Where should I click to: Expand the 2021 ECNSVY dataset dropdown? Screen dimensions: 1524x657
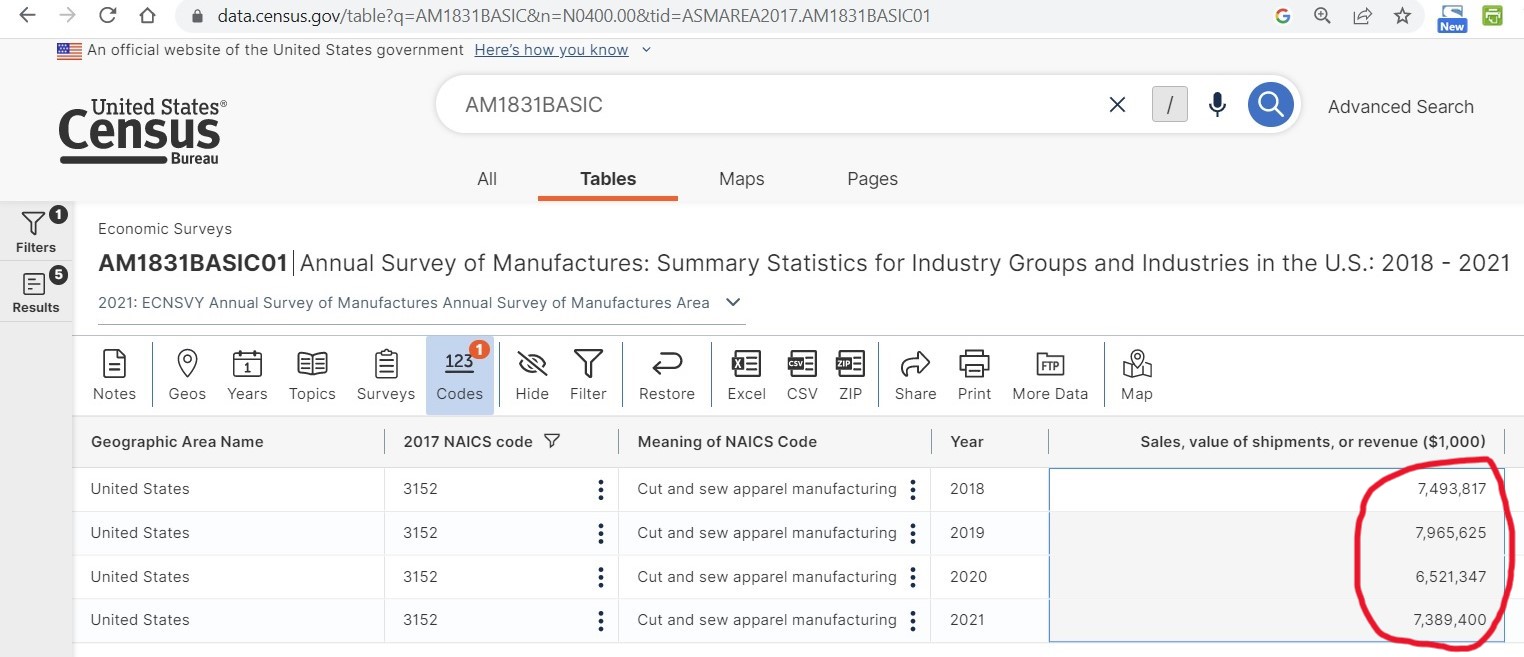click(733, 302)
